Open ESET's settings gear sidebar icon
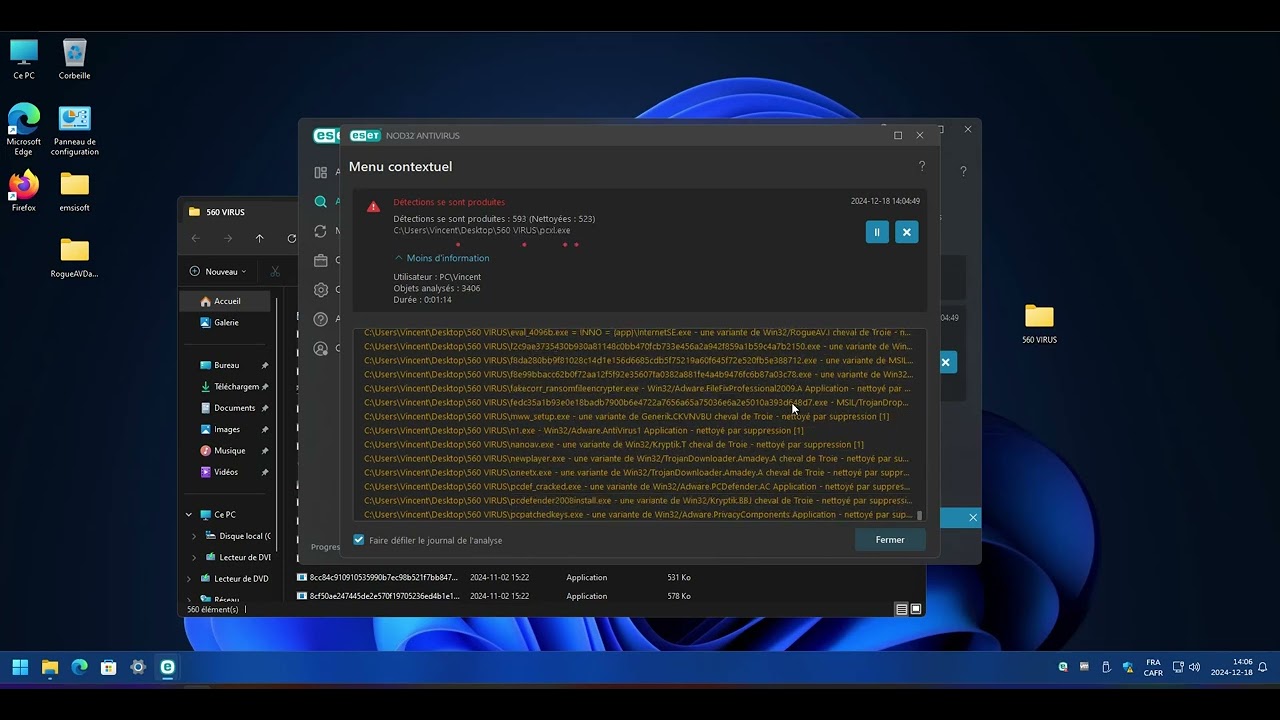 pos(320,290)
